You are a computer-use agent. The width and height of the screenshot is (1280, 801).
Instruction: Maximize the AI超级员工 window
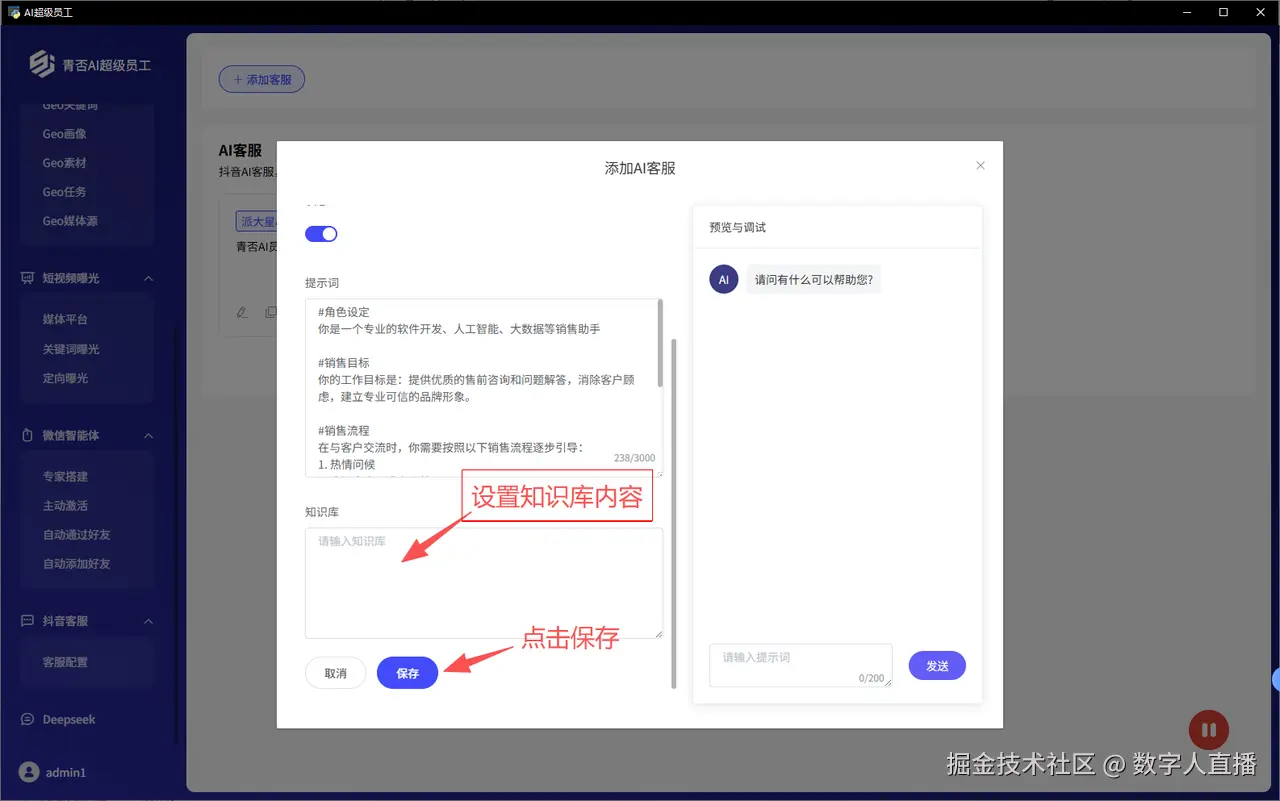pos(1223,12)
